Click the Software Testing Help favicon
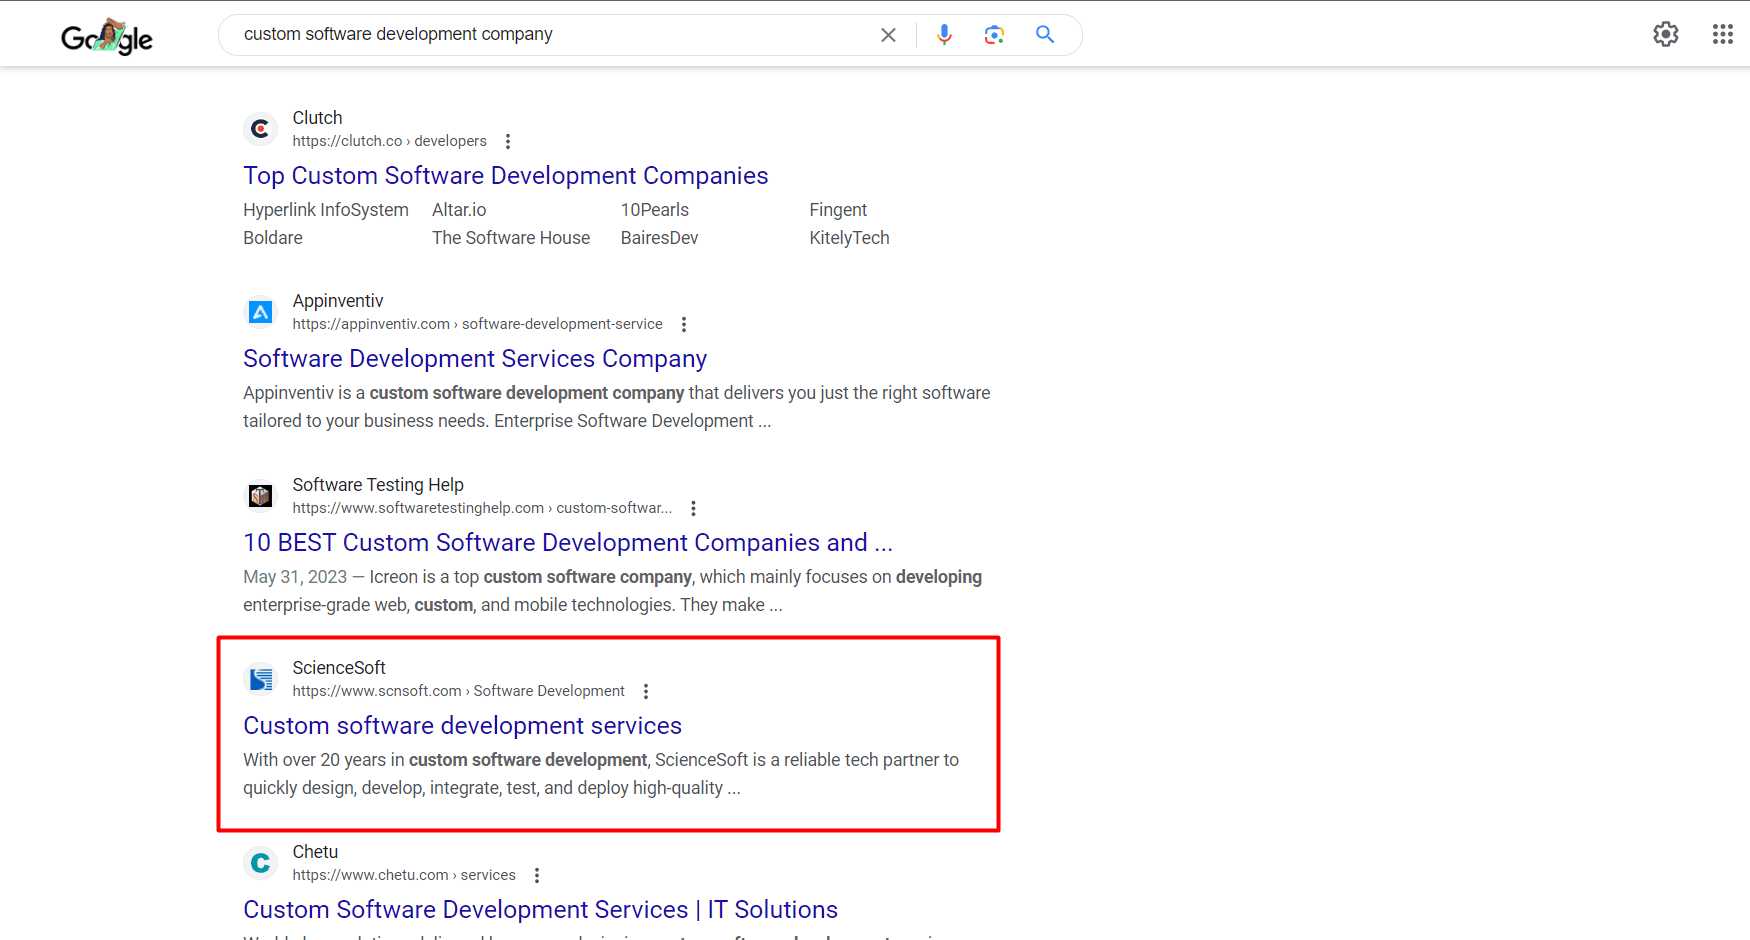This screenshot has width=1750, height=940. tap(261, 496)
